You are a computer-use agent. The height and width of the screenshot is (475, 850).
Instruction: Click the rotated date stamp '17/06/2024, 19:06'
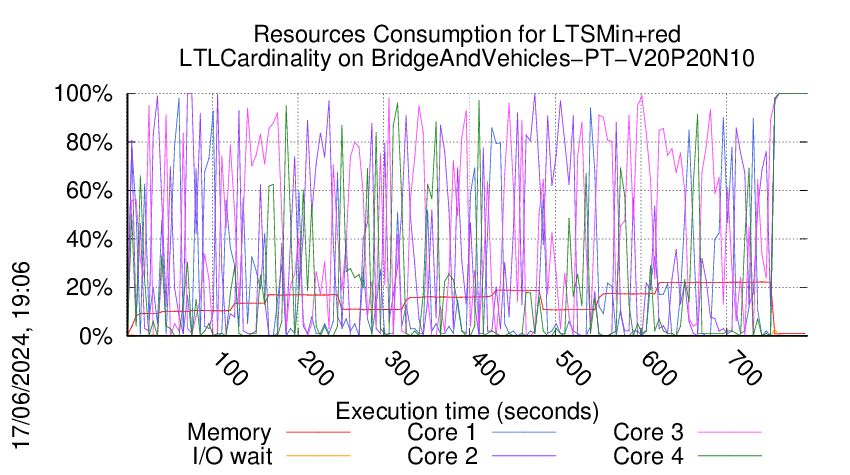[22, 355]
